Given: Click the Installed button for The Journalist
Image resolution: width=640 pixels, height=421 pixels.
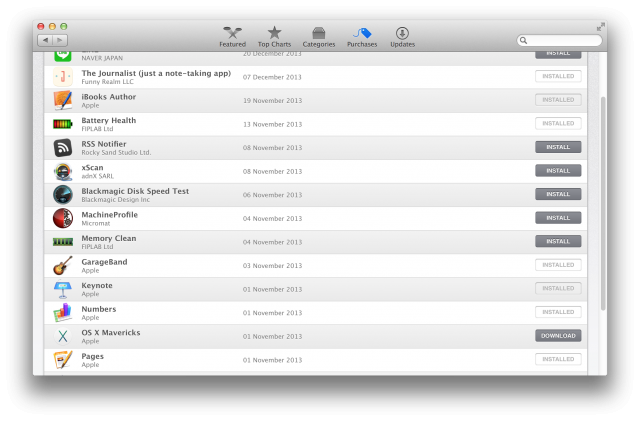Looking at the screenshot, I should (558, 76).
